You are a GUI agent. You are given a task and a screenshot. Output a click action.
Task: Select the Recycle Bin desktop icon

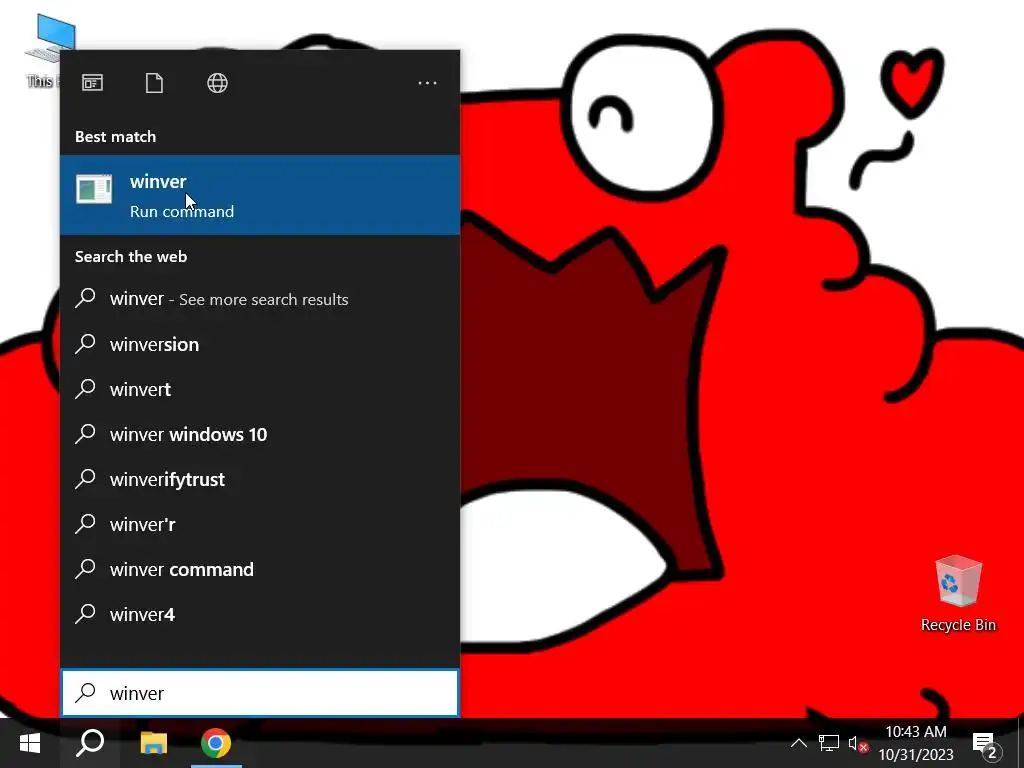tap(958, 594)
